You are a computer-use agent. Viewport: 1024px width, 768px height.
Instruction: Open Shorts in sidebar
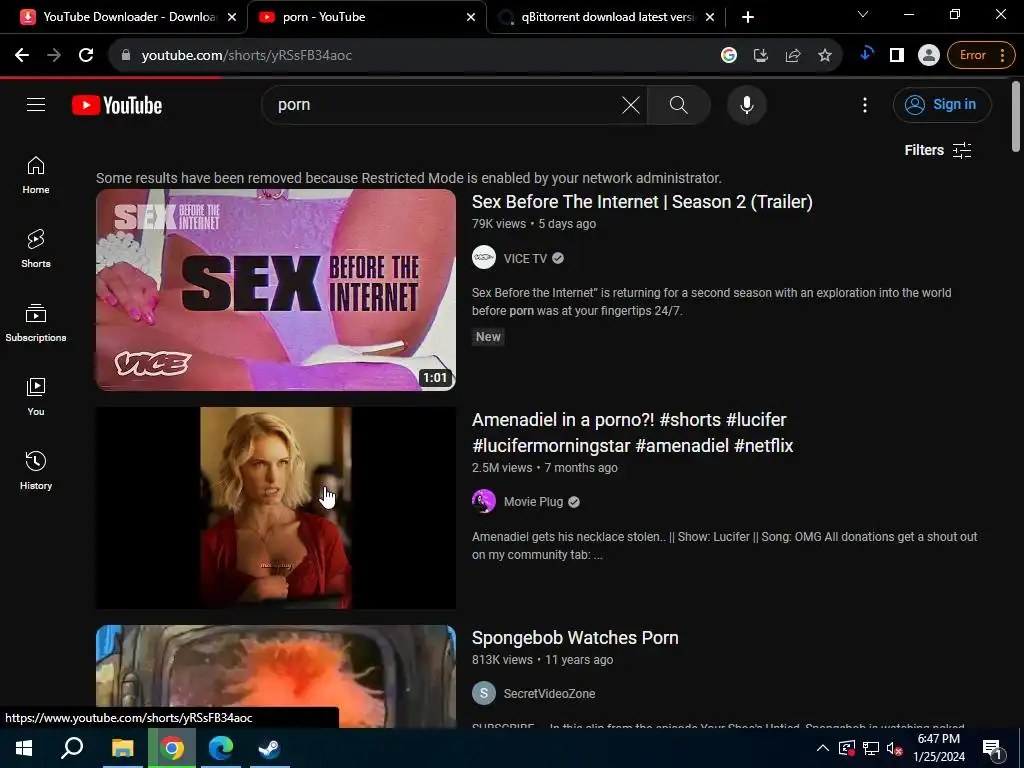[x=36, y=249]
